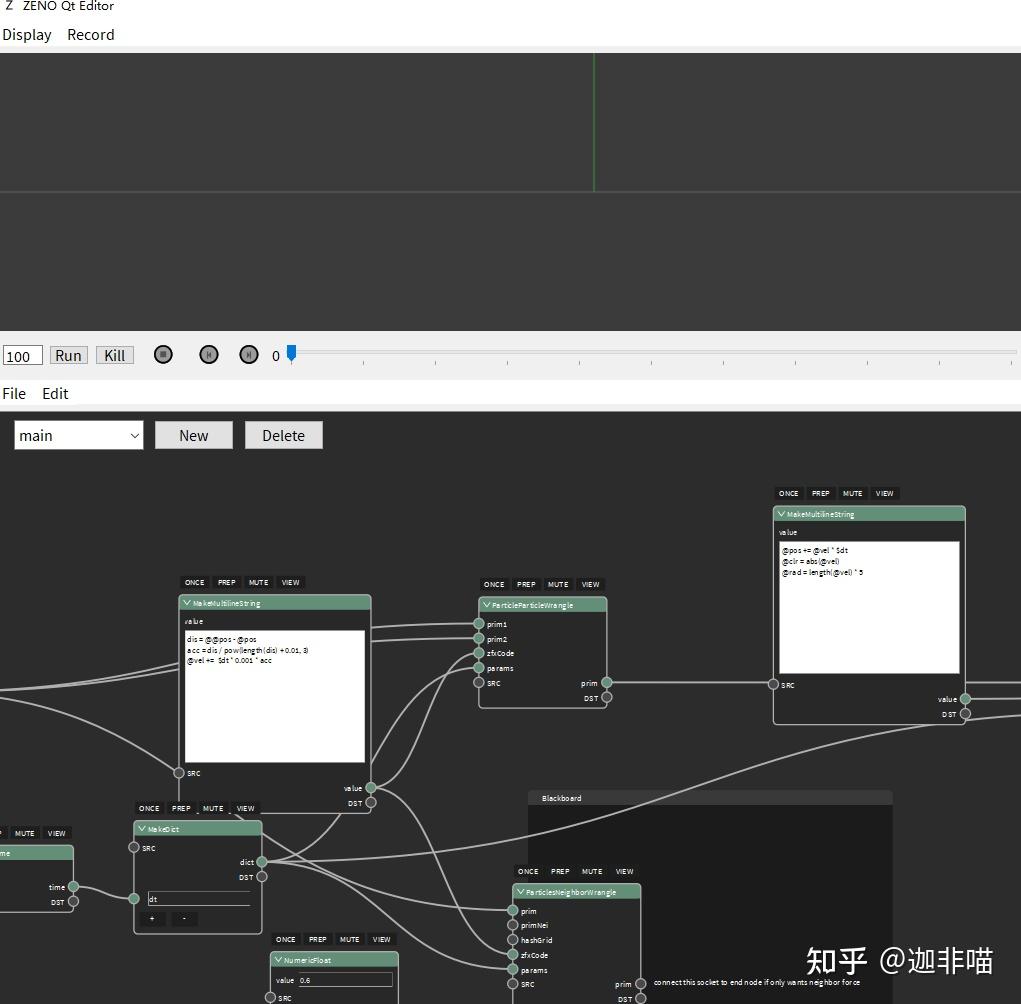The image size is (1021, 1004).
Task: Click the prim1 input socket on ParticleParticleWrangle
Action: coord(479,624)
